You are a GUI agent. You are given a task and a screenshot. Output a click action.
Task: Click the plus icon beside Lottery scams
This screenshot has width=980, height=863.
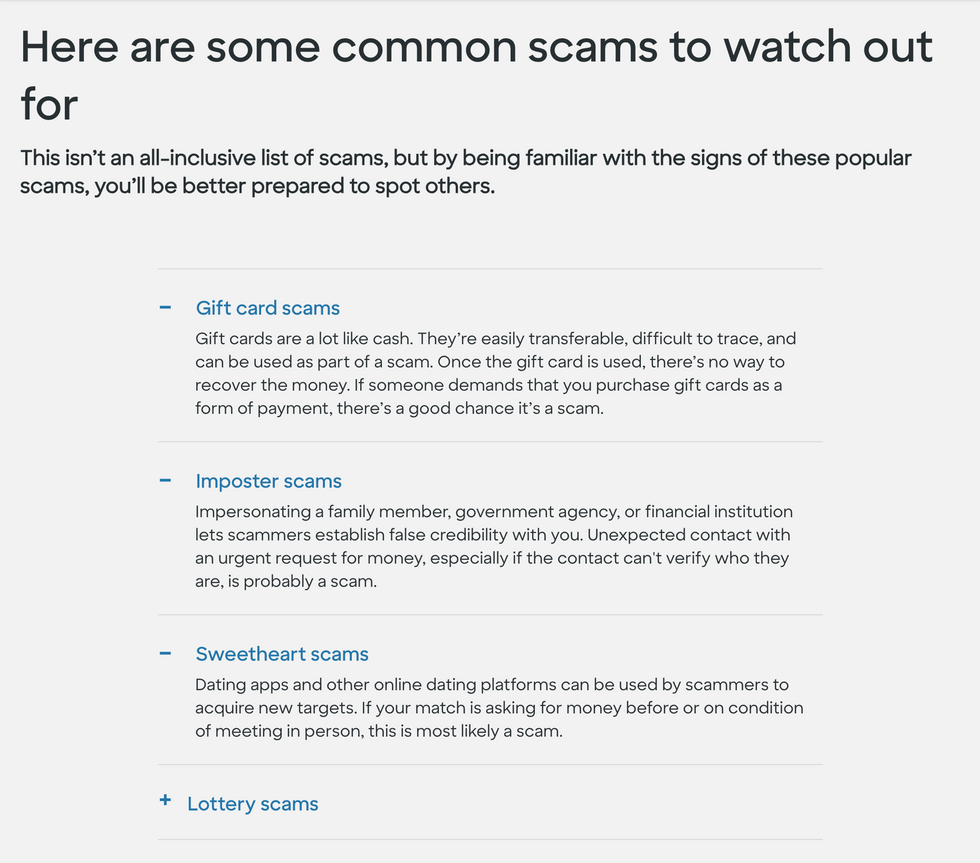tap(165, 801)
